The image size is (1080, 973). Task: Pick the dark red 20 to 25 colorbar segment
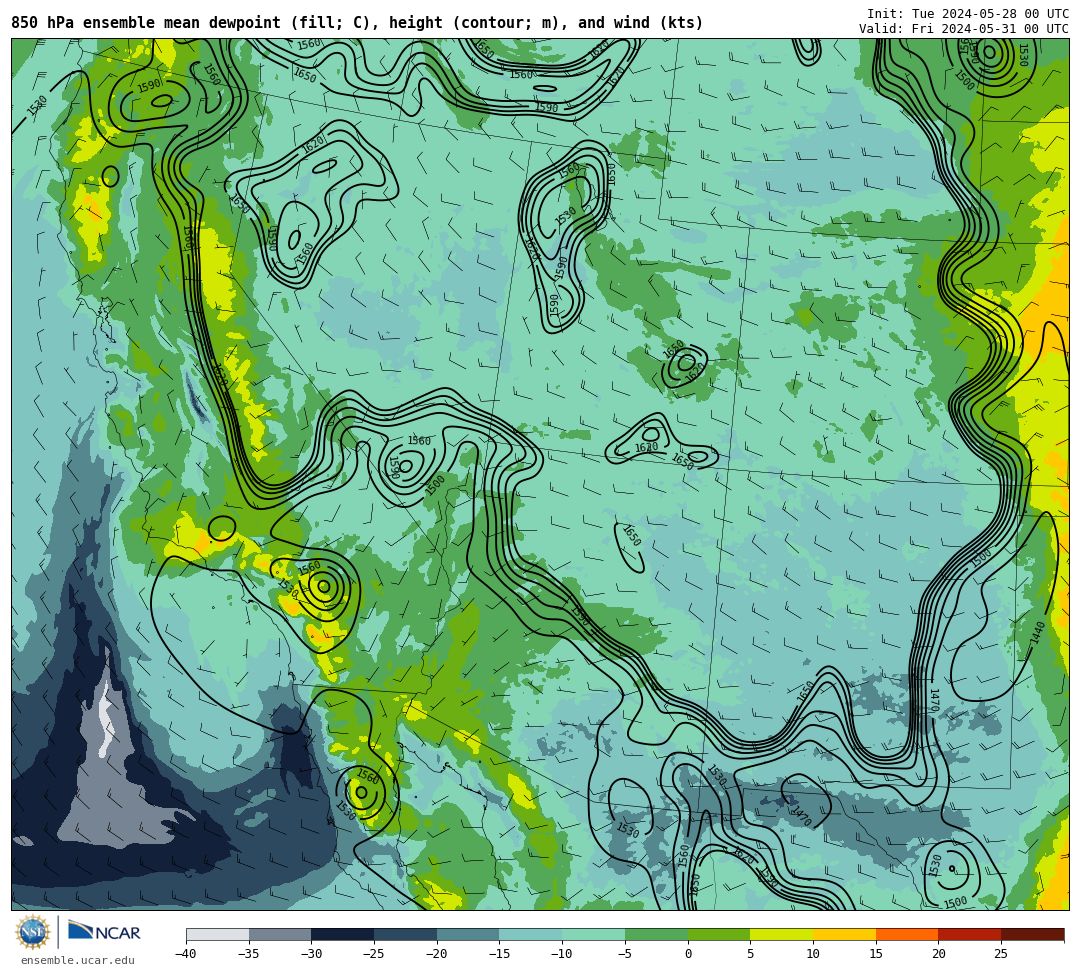pyautogui.click(x=970, y=934)
